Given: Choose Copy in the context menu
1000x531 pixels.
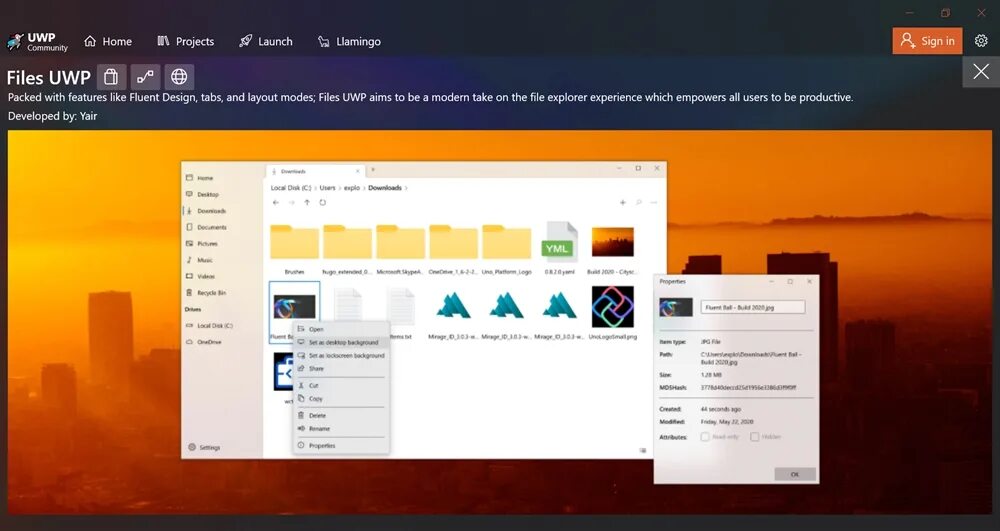Looking at the screenshot, I should (x=341, y=398).
